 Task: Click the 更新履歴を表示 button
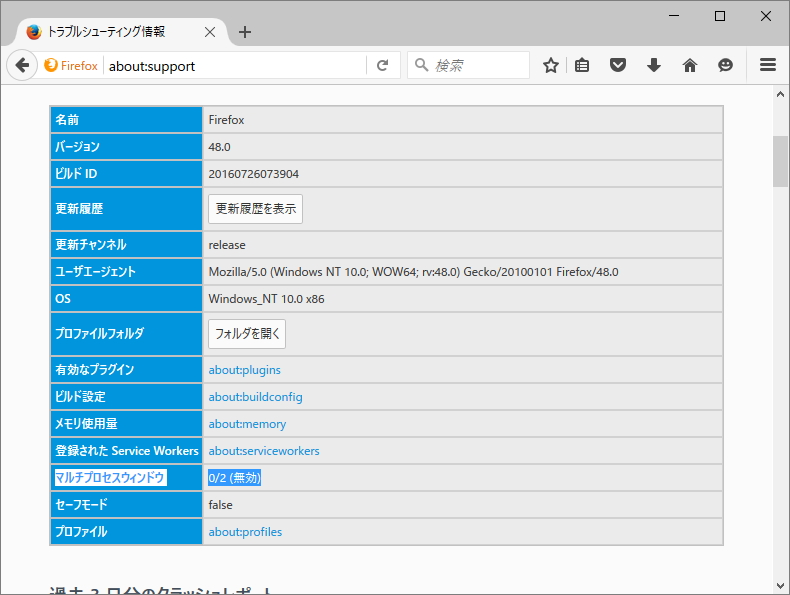click(x=255, y=209)
